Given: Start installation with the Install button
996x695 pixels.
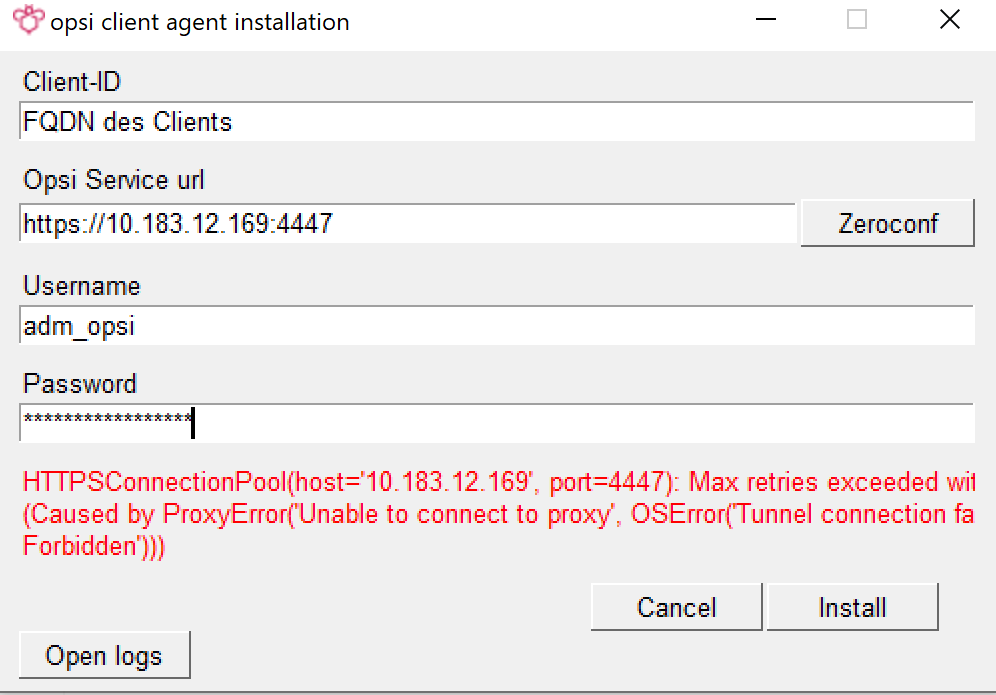Looking at the screenshot, I should coord(852,608).
